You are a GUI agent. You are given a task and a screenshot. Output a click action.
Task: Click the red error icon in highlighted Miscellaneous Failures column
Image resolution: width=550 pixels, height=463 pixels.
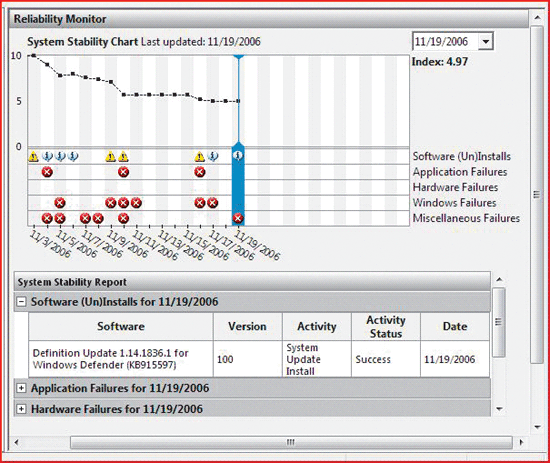(x=238, y=218)
